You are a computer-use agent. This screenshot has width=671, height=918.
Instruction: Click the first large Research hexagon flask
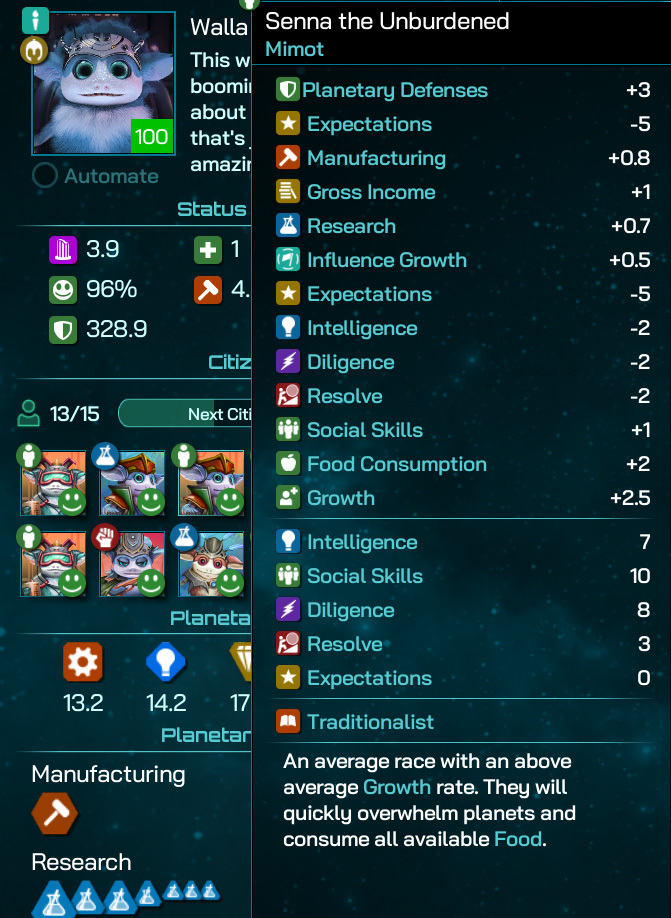coord(54,900)
